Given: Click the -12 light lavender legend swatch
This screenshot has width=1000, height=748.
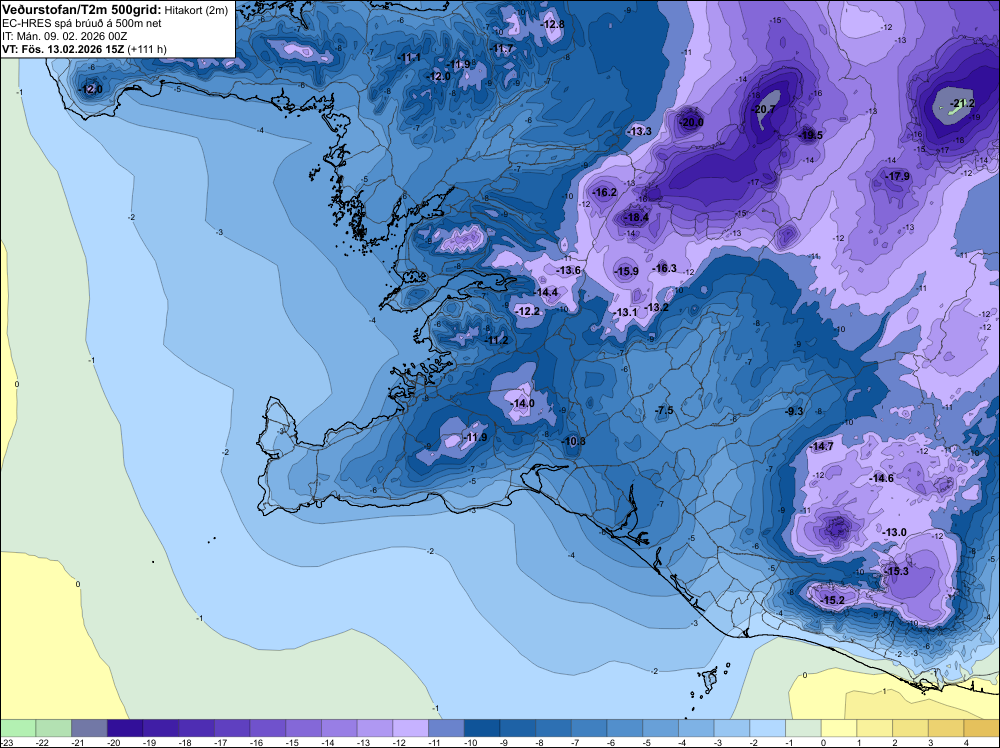Looking at the screenshot, I should tap(411, 728).
